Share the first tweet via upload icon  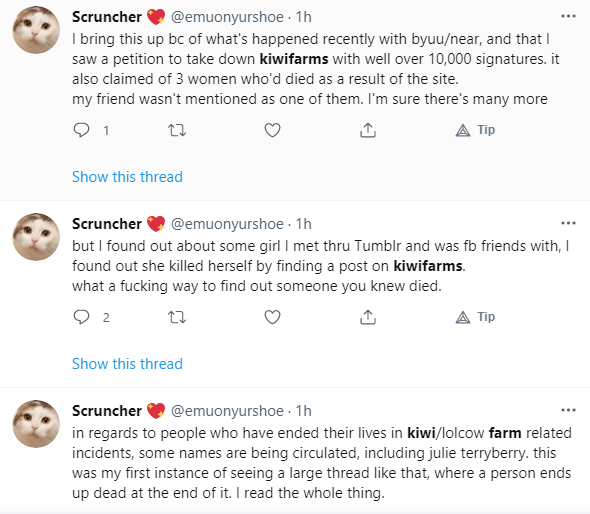pos(368,130)
